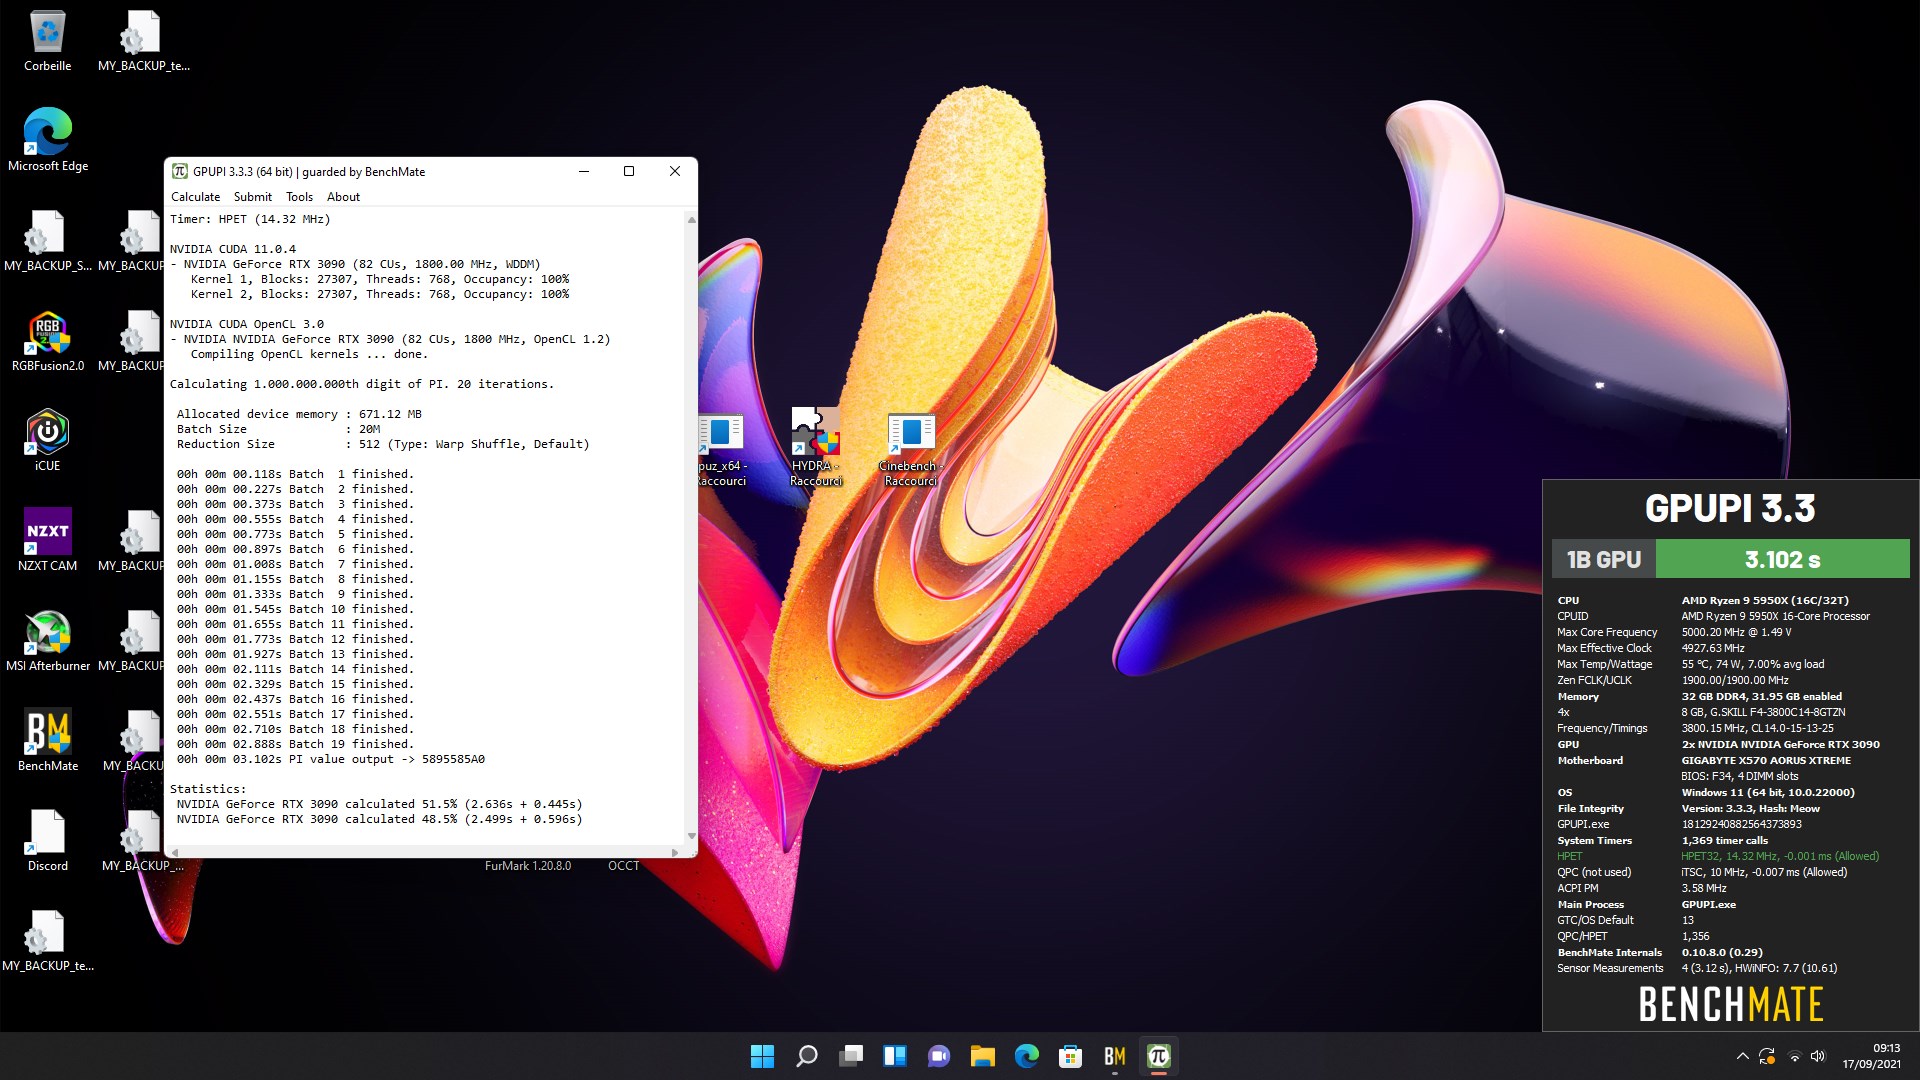
Task: Launch the BenchMate desktop shortcut
Action: 48,741
